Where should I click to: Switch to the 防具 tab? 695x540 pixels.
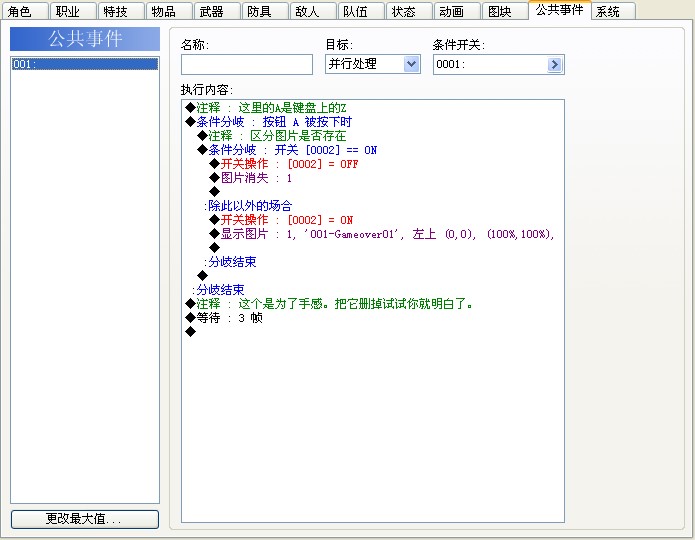coord(265,11)
